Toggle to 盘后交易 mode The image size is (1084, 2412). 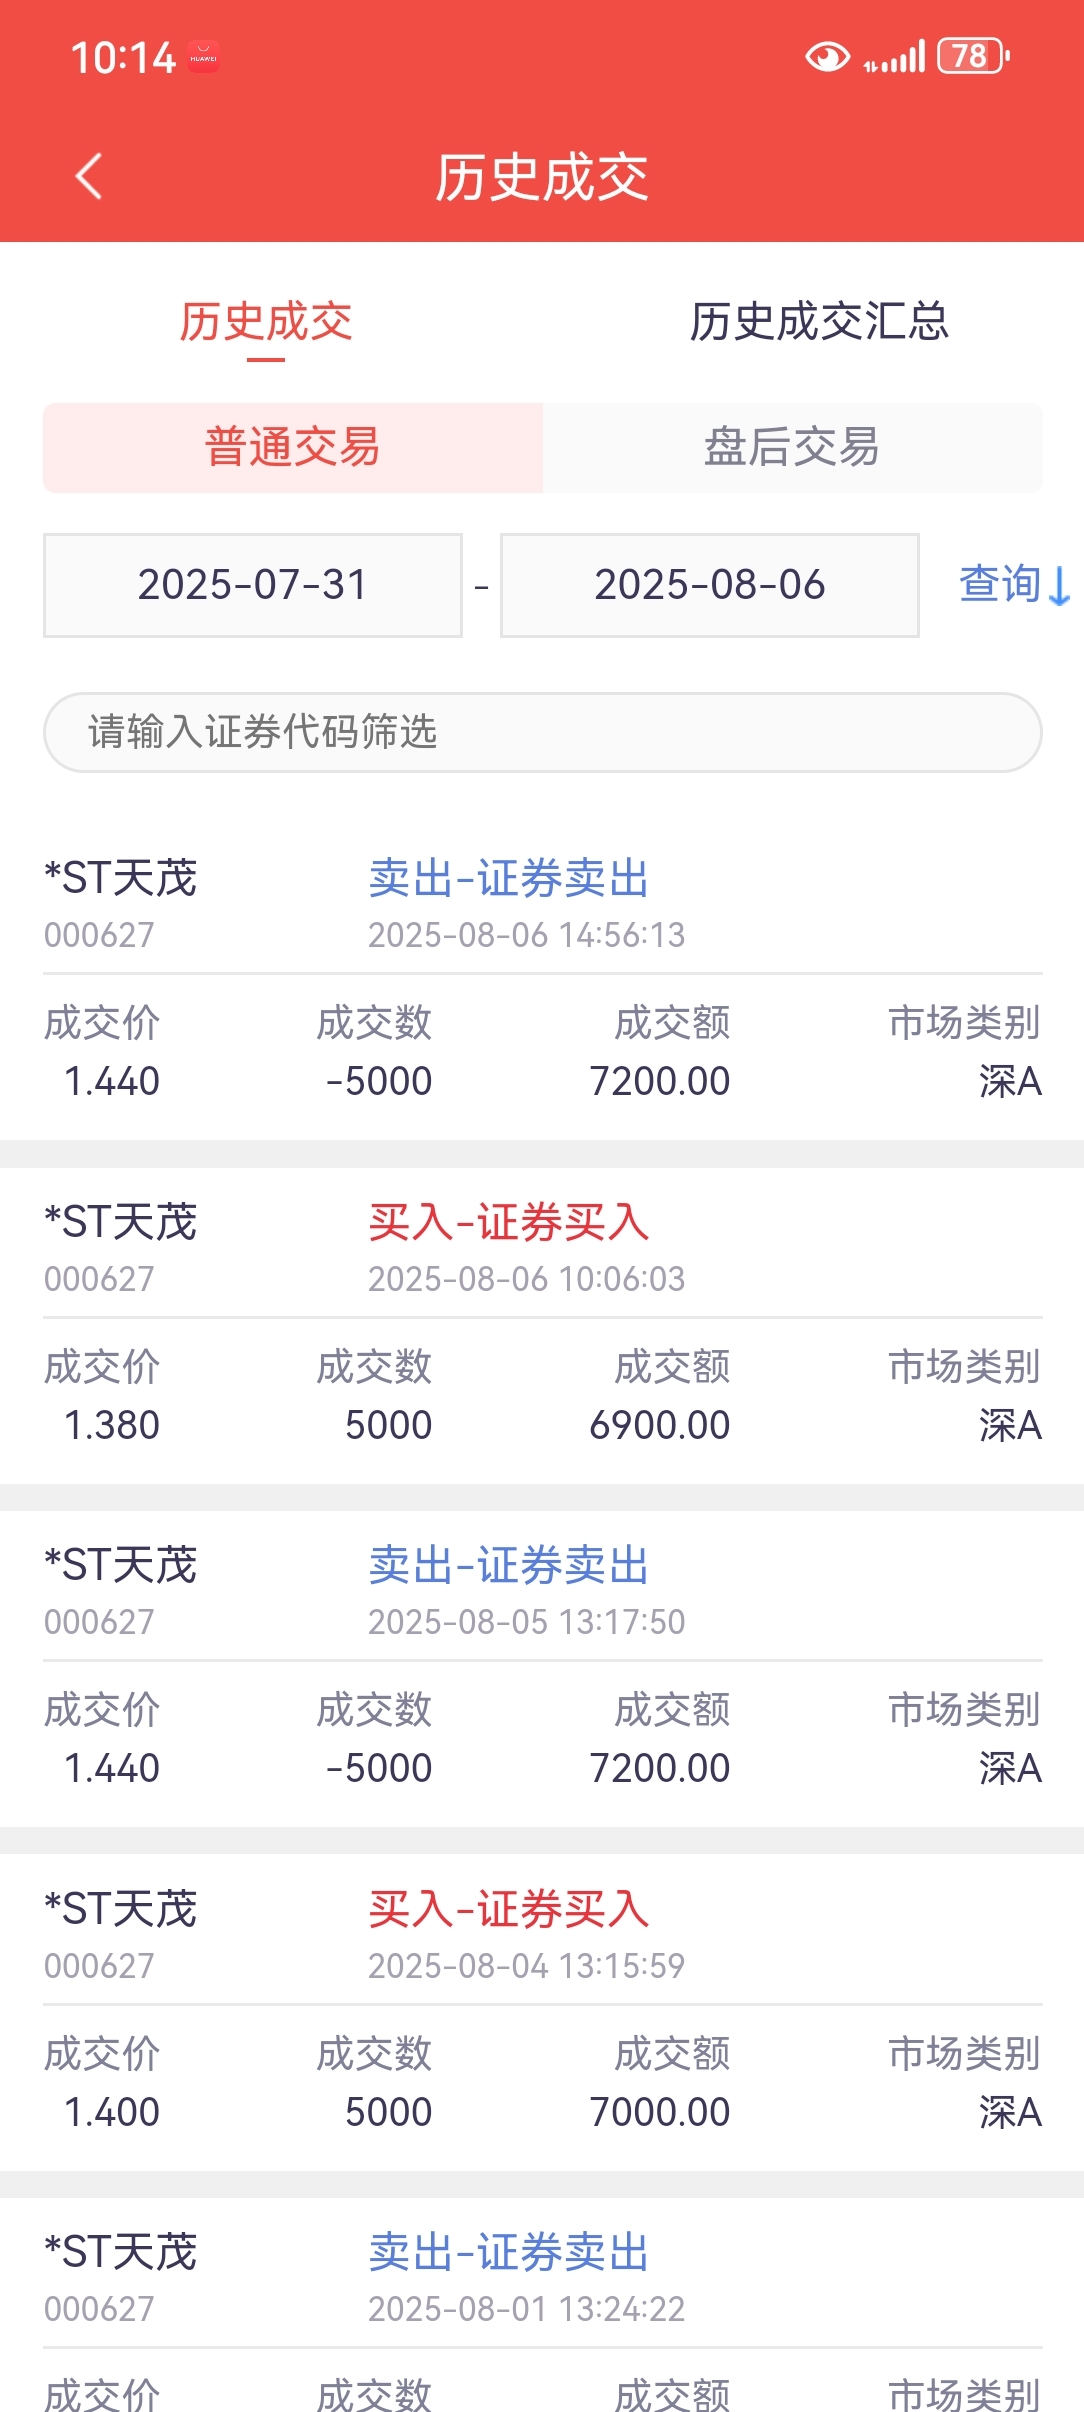pyautogui.click(x=792, y=447)
